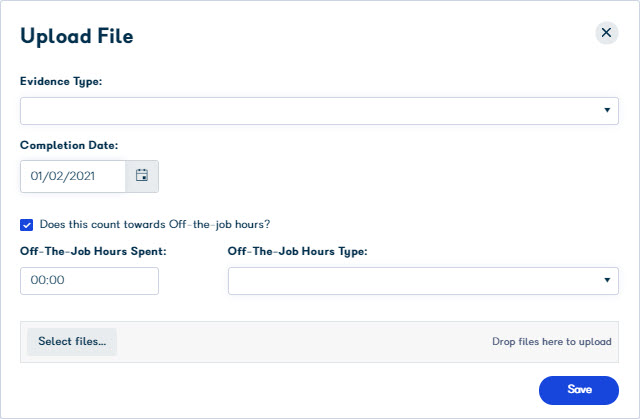Click the 'Completion Date:' label

(x=69, y=146)
